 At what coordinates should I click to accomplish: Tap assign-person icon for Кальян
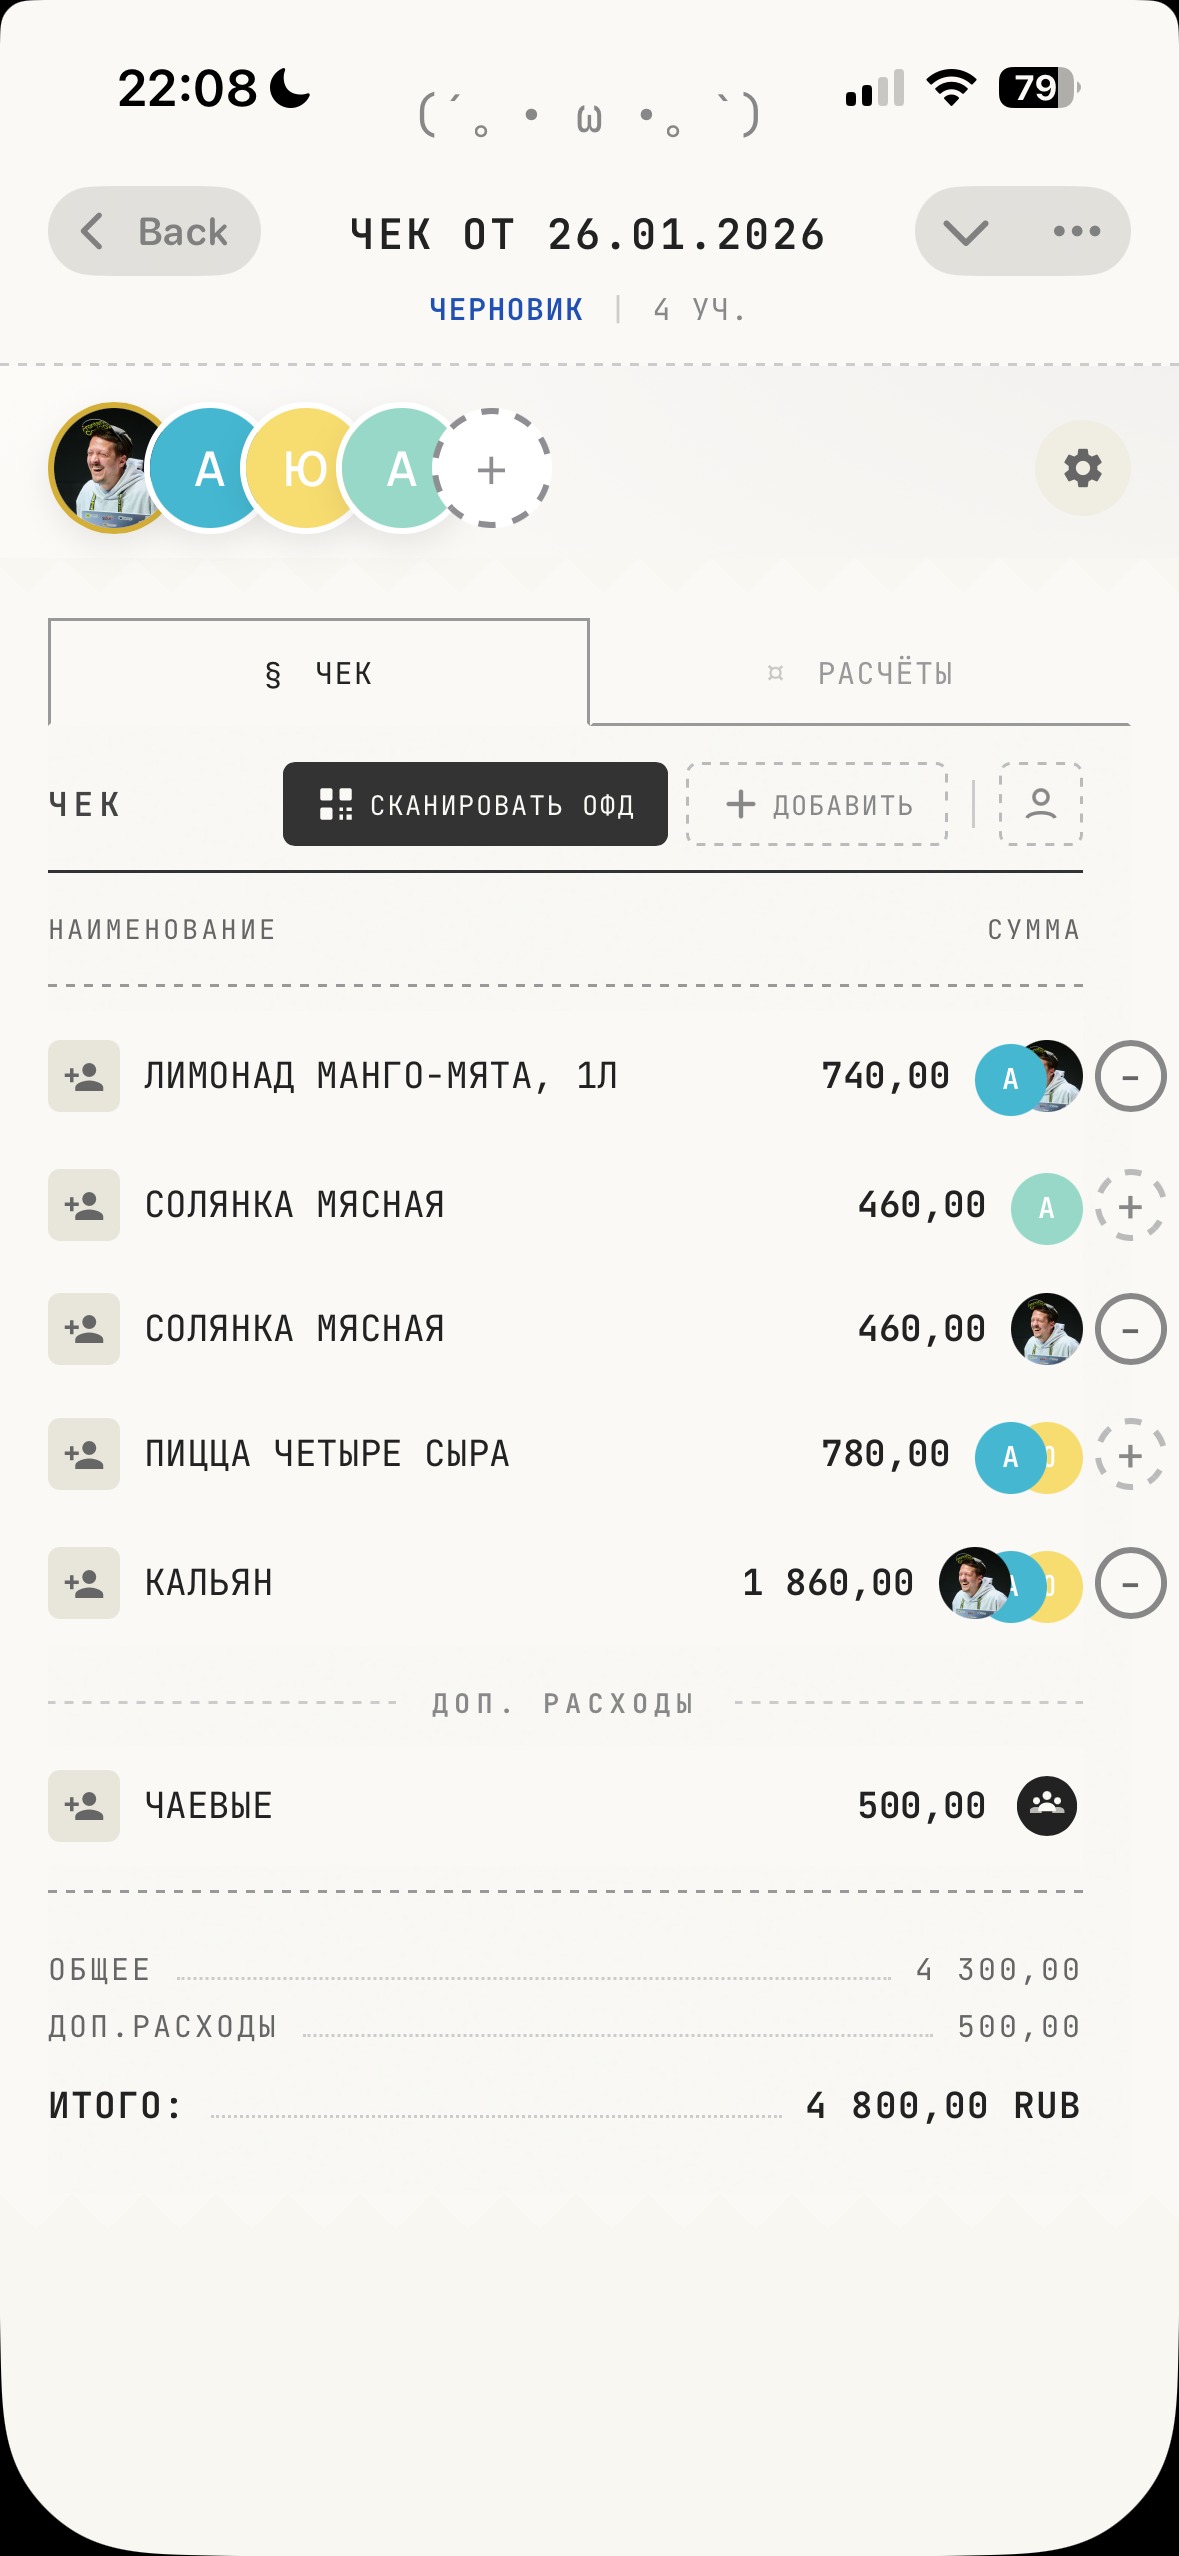coord(84,1583)
